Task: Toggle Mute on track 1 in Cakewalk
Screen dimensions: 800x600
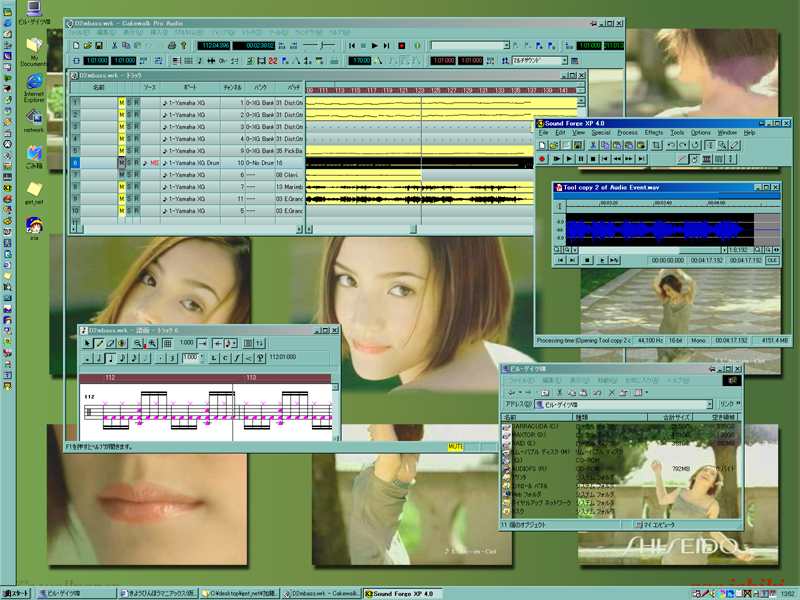Action: point(121,103)
